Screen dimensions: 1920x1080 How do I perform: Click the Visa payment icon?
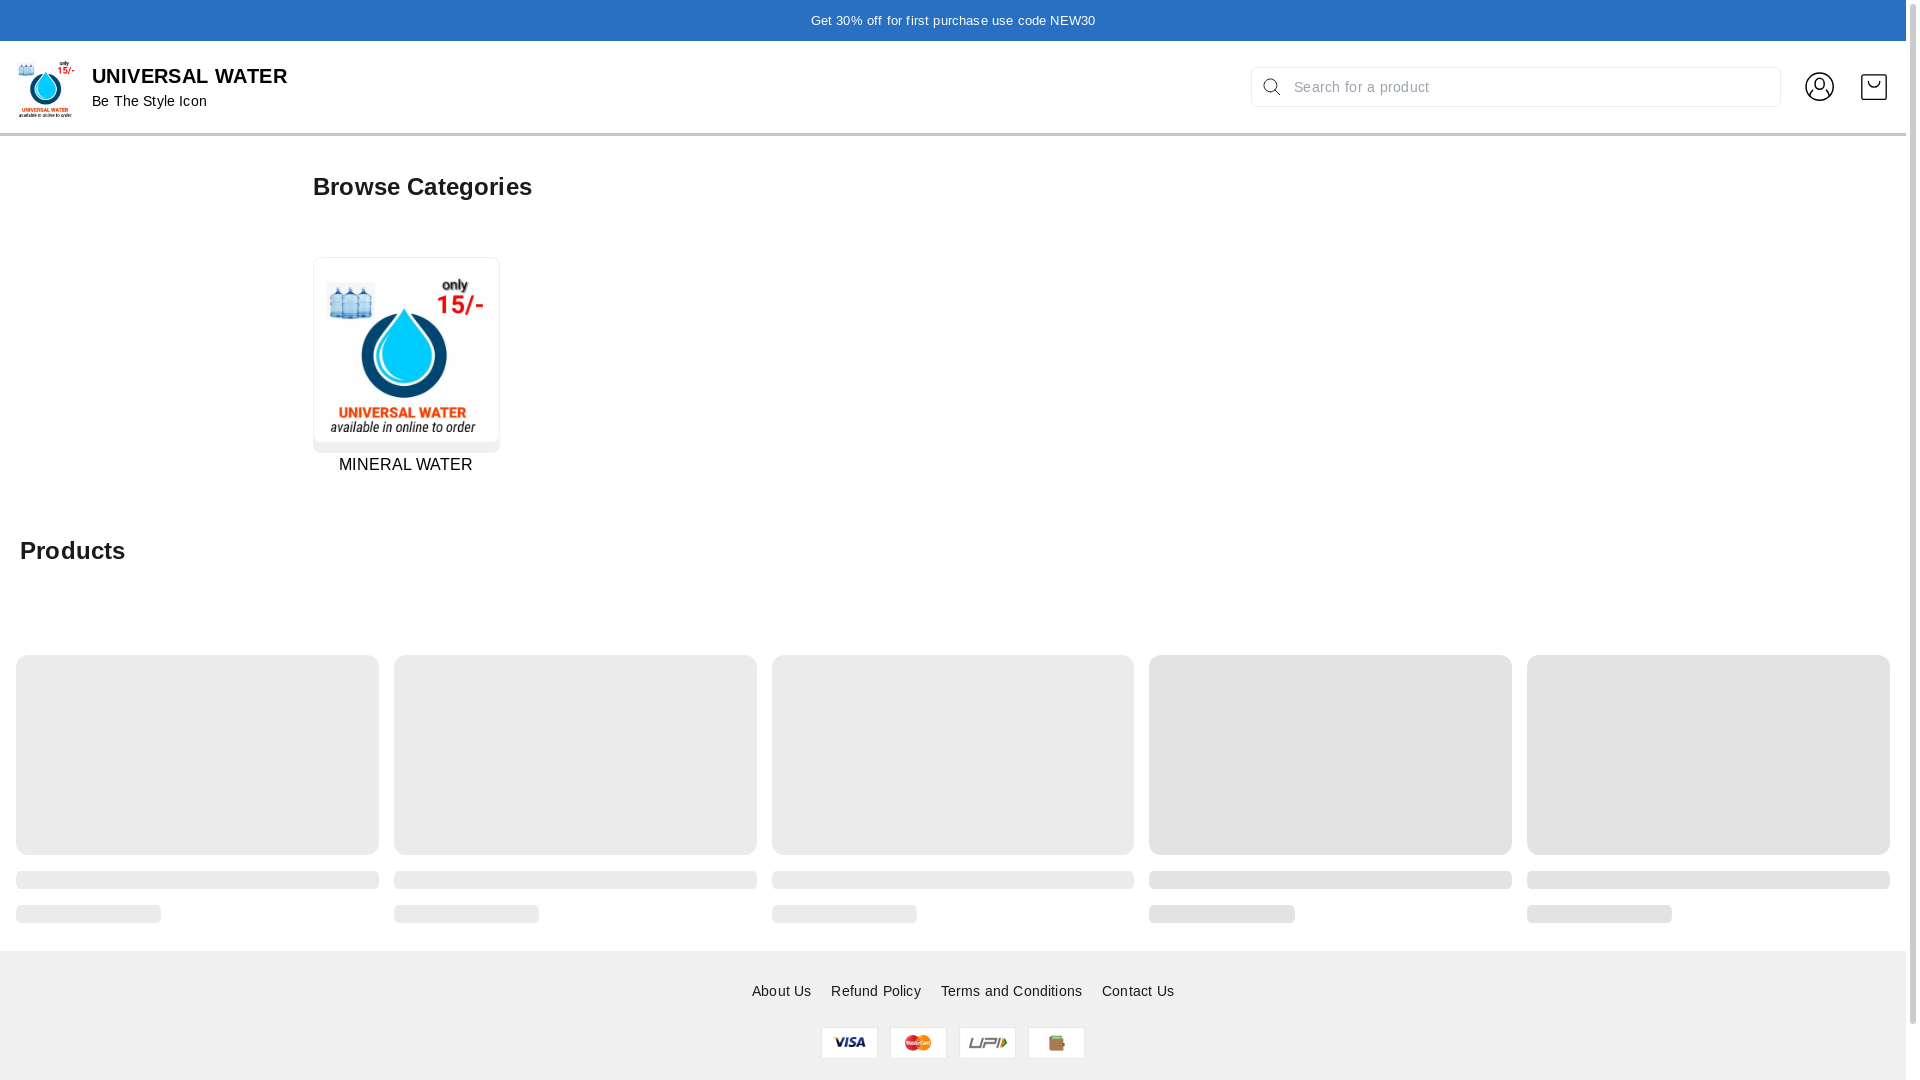(849, 1043)
